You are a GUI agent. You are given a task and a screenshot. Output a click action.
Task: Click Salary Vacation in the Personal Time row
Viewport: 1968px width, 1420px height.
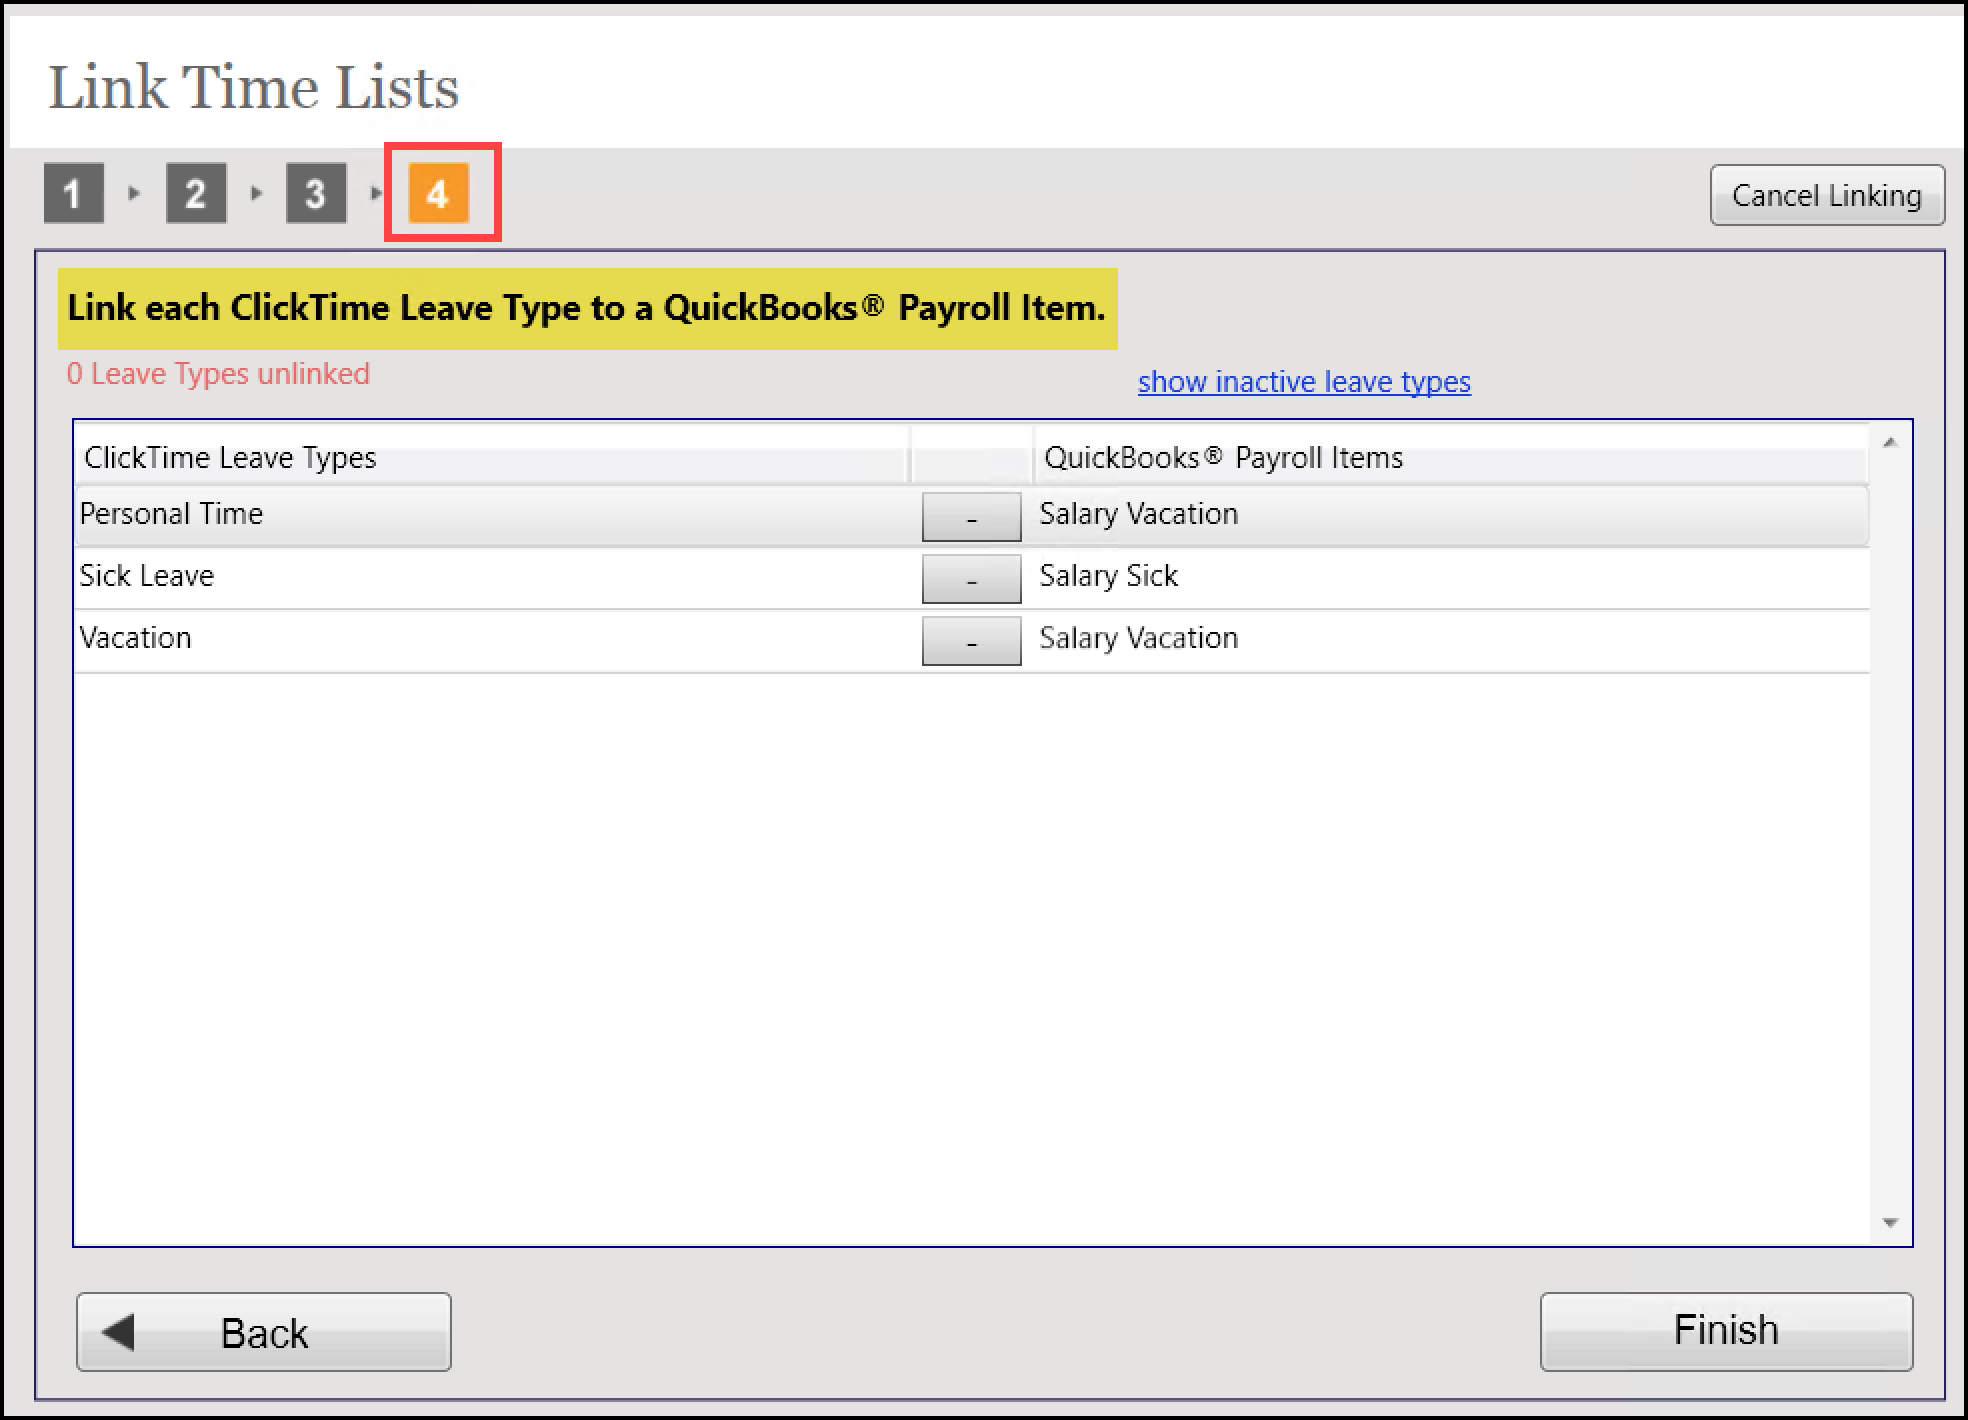1139,514
